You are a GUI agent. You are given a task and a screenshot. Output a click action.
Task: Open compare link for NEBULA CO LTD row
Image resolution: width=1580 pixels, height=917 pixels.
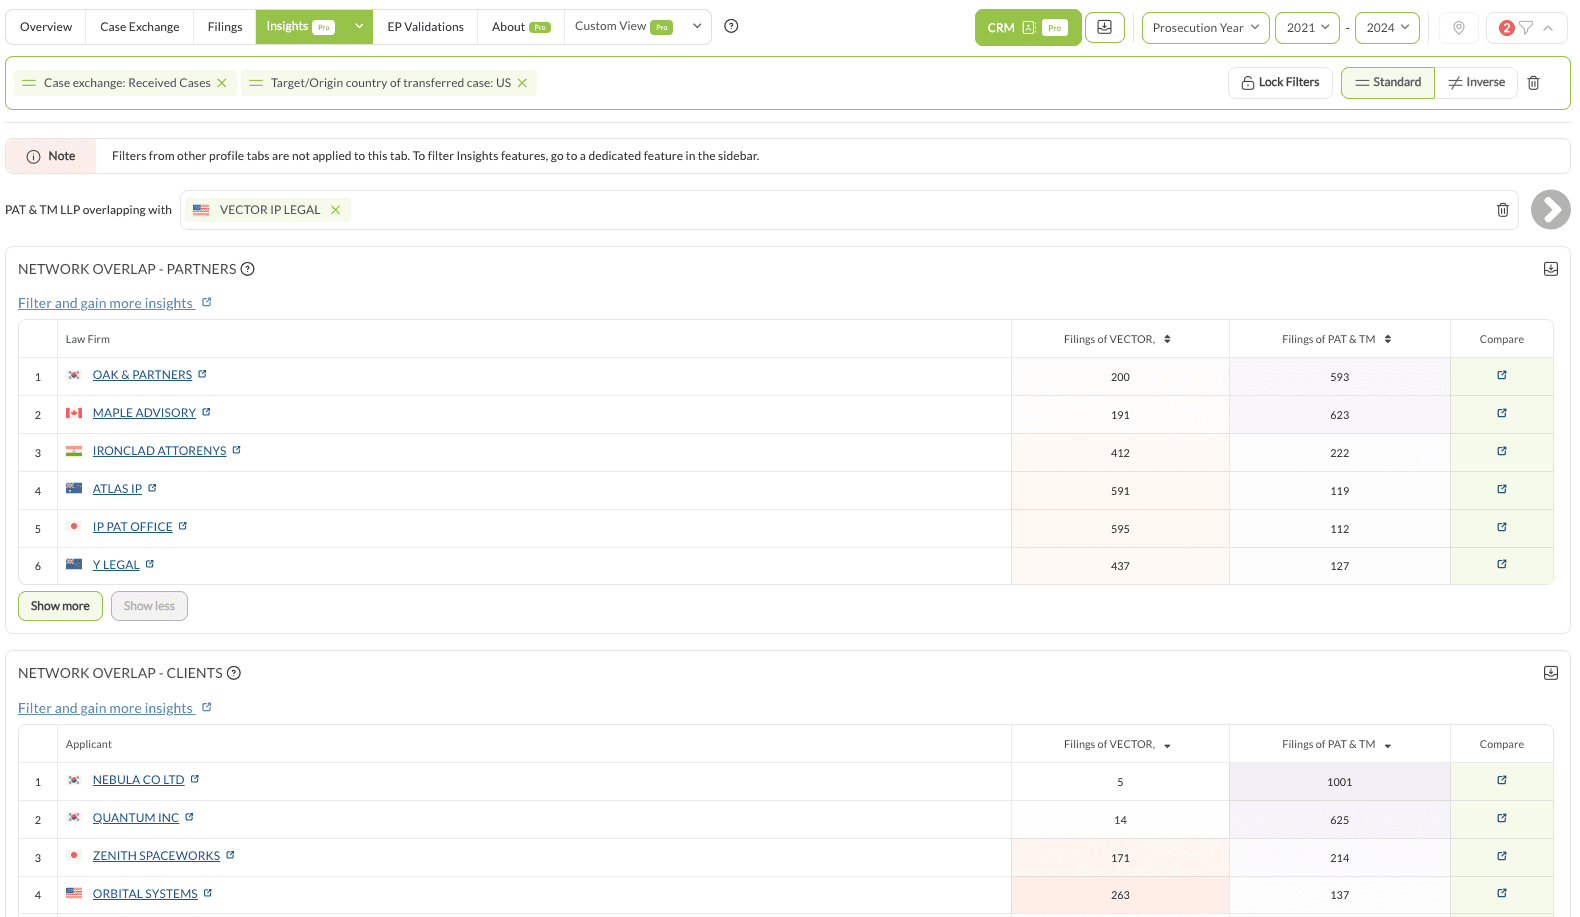pyautogui.click(x=1502, y=780)
